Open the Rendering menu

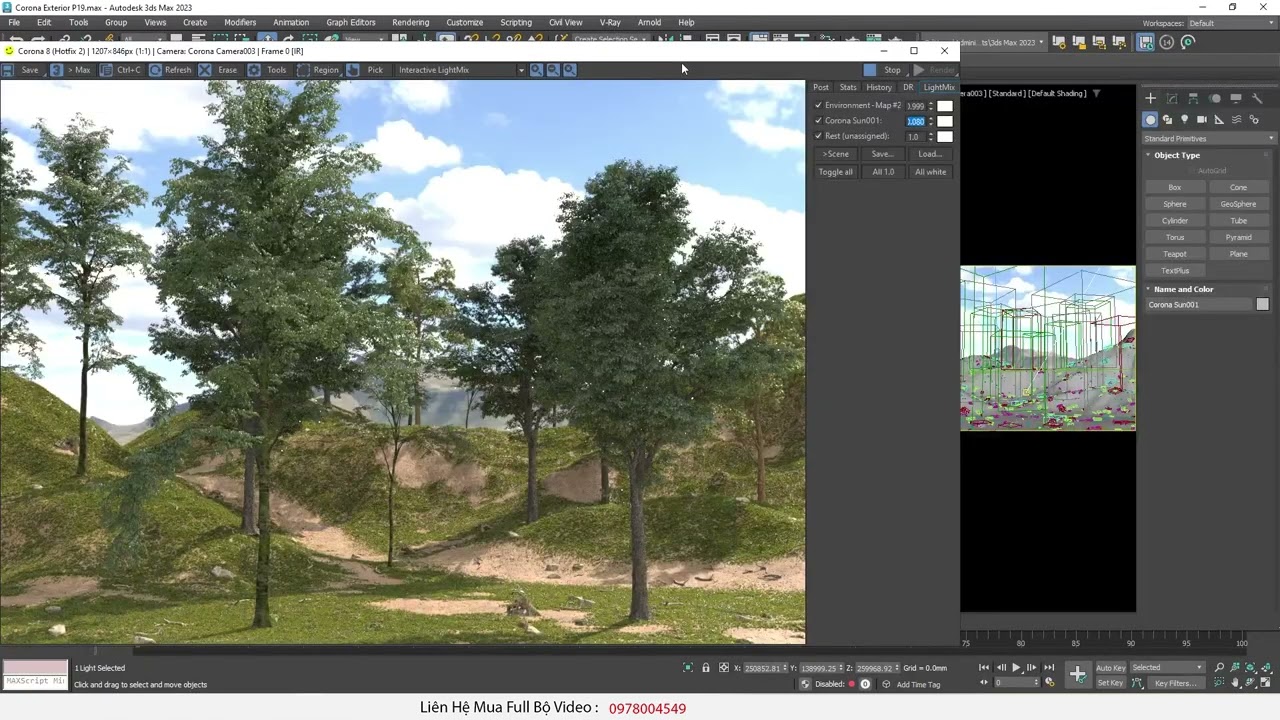410,22
